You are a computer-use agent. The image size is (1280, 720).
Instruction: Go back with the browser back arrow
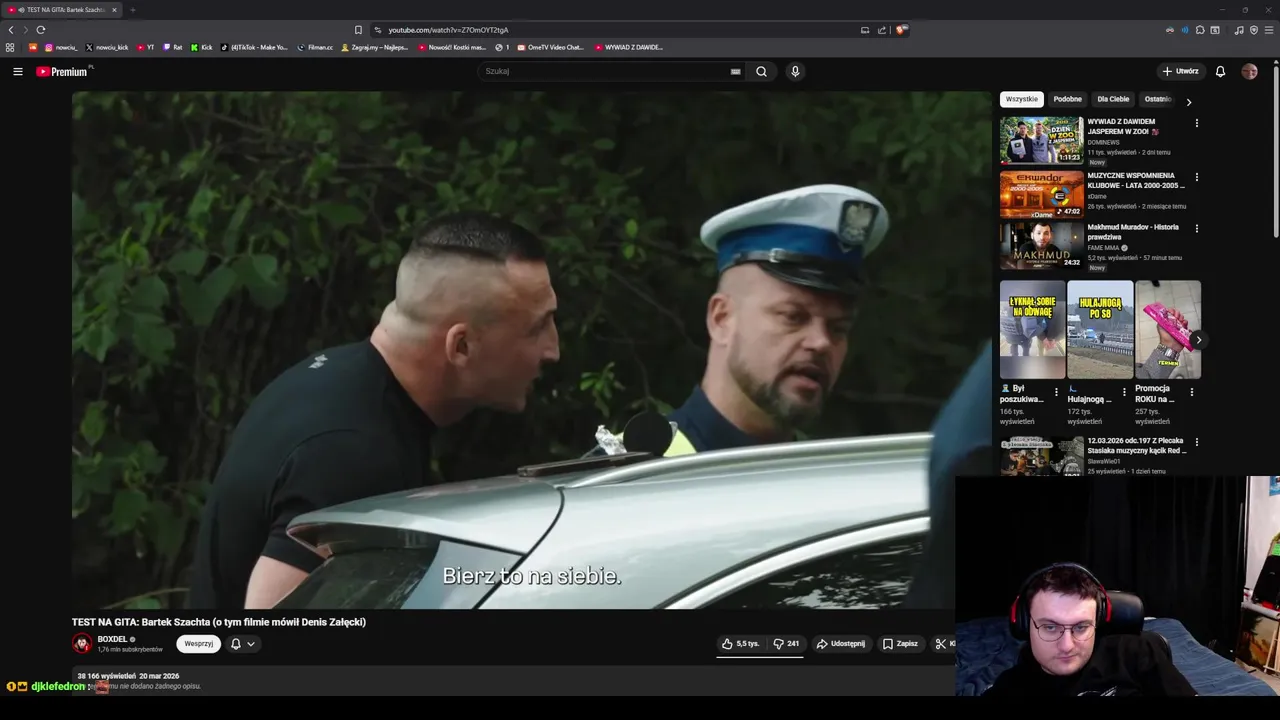point(11,30)
